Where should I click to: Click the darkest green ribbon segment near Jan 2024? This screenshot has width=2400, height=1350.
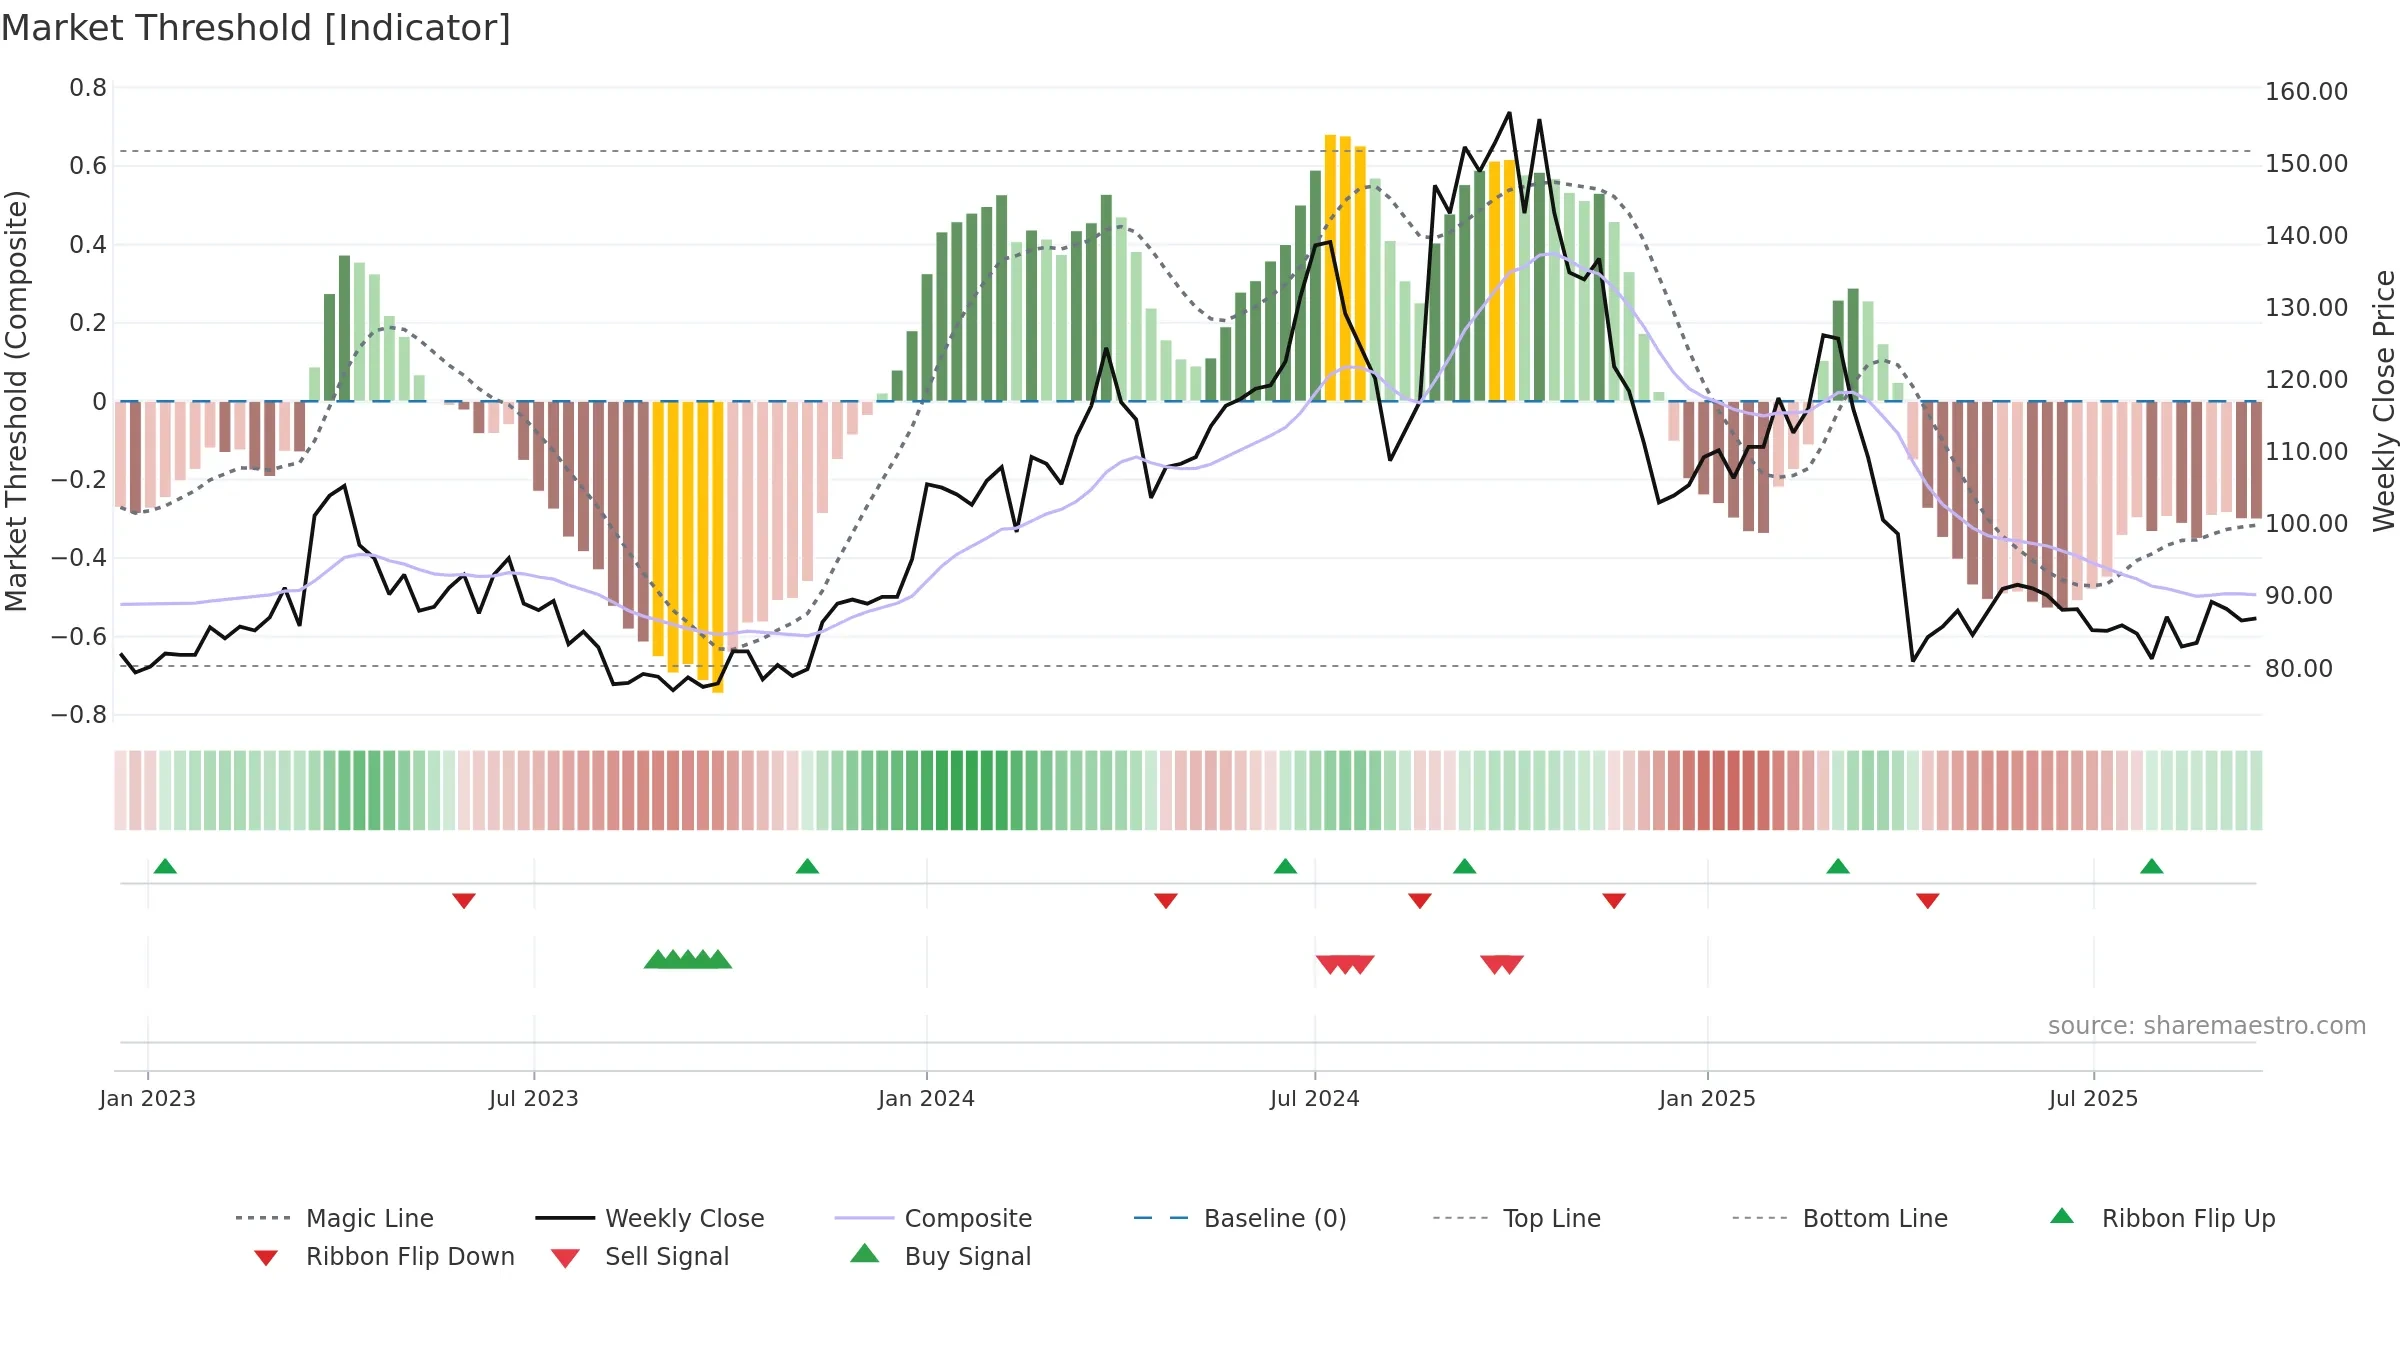tap(971, 790)
